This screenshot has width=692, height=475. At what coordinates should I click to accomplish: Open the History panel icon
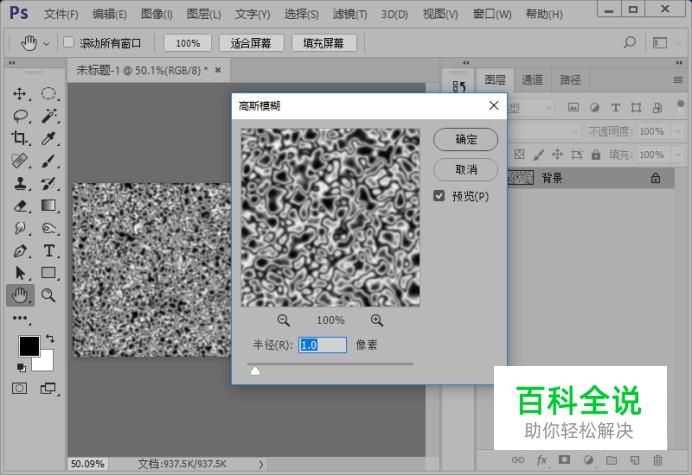tap(459, 87)
